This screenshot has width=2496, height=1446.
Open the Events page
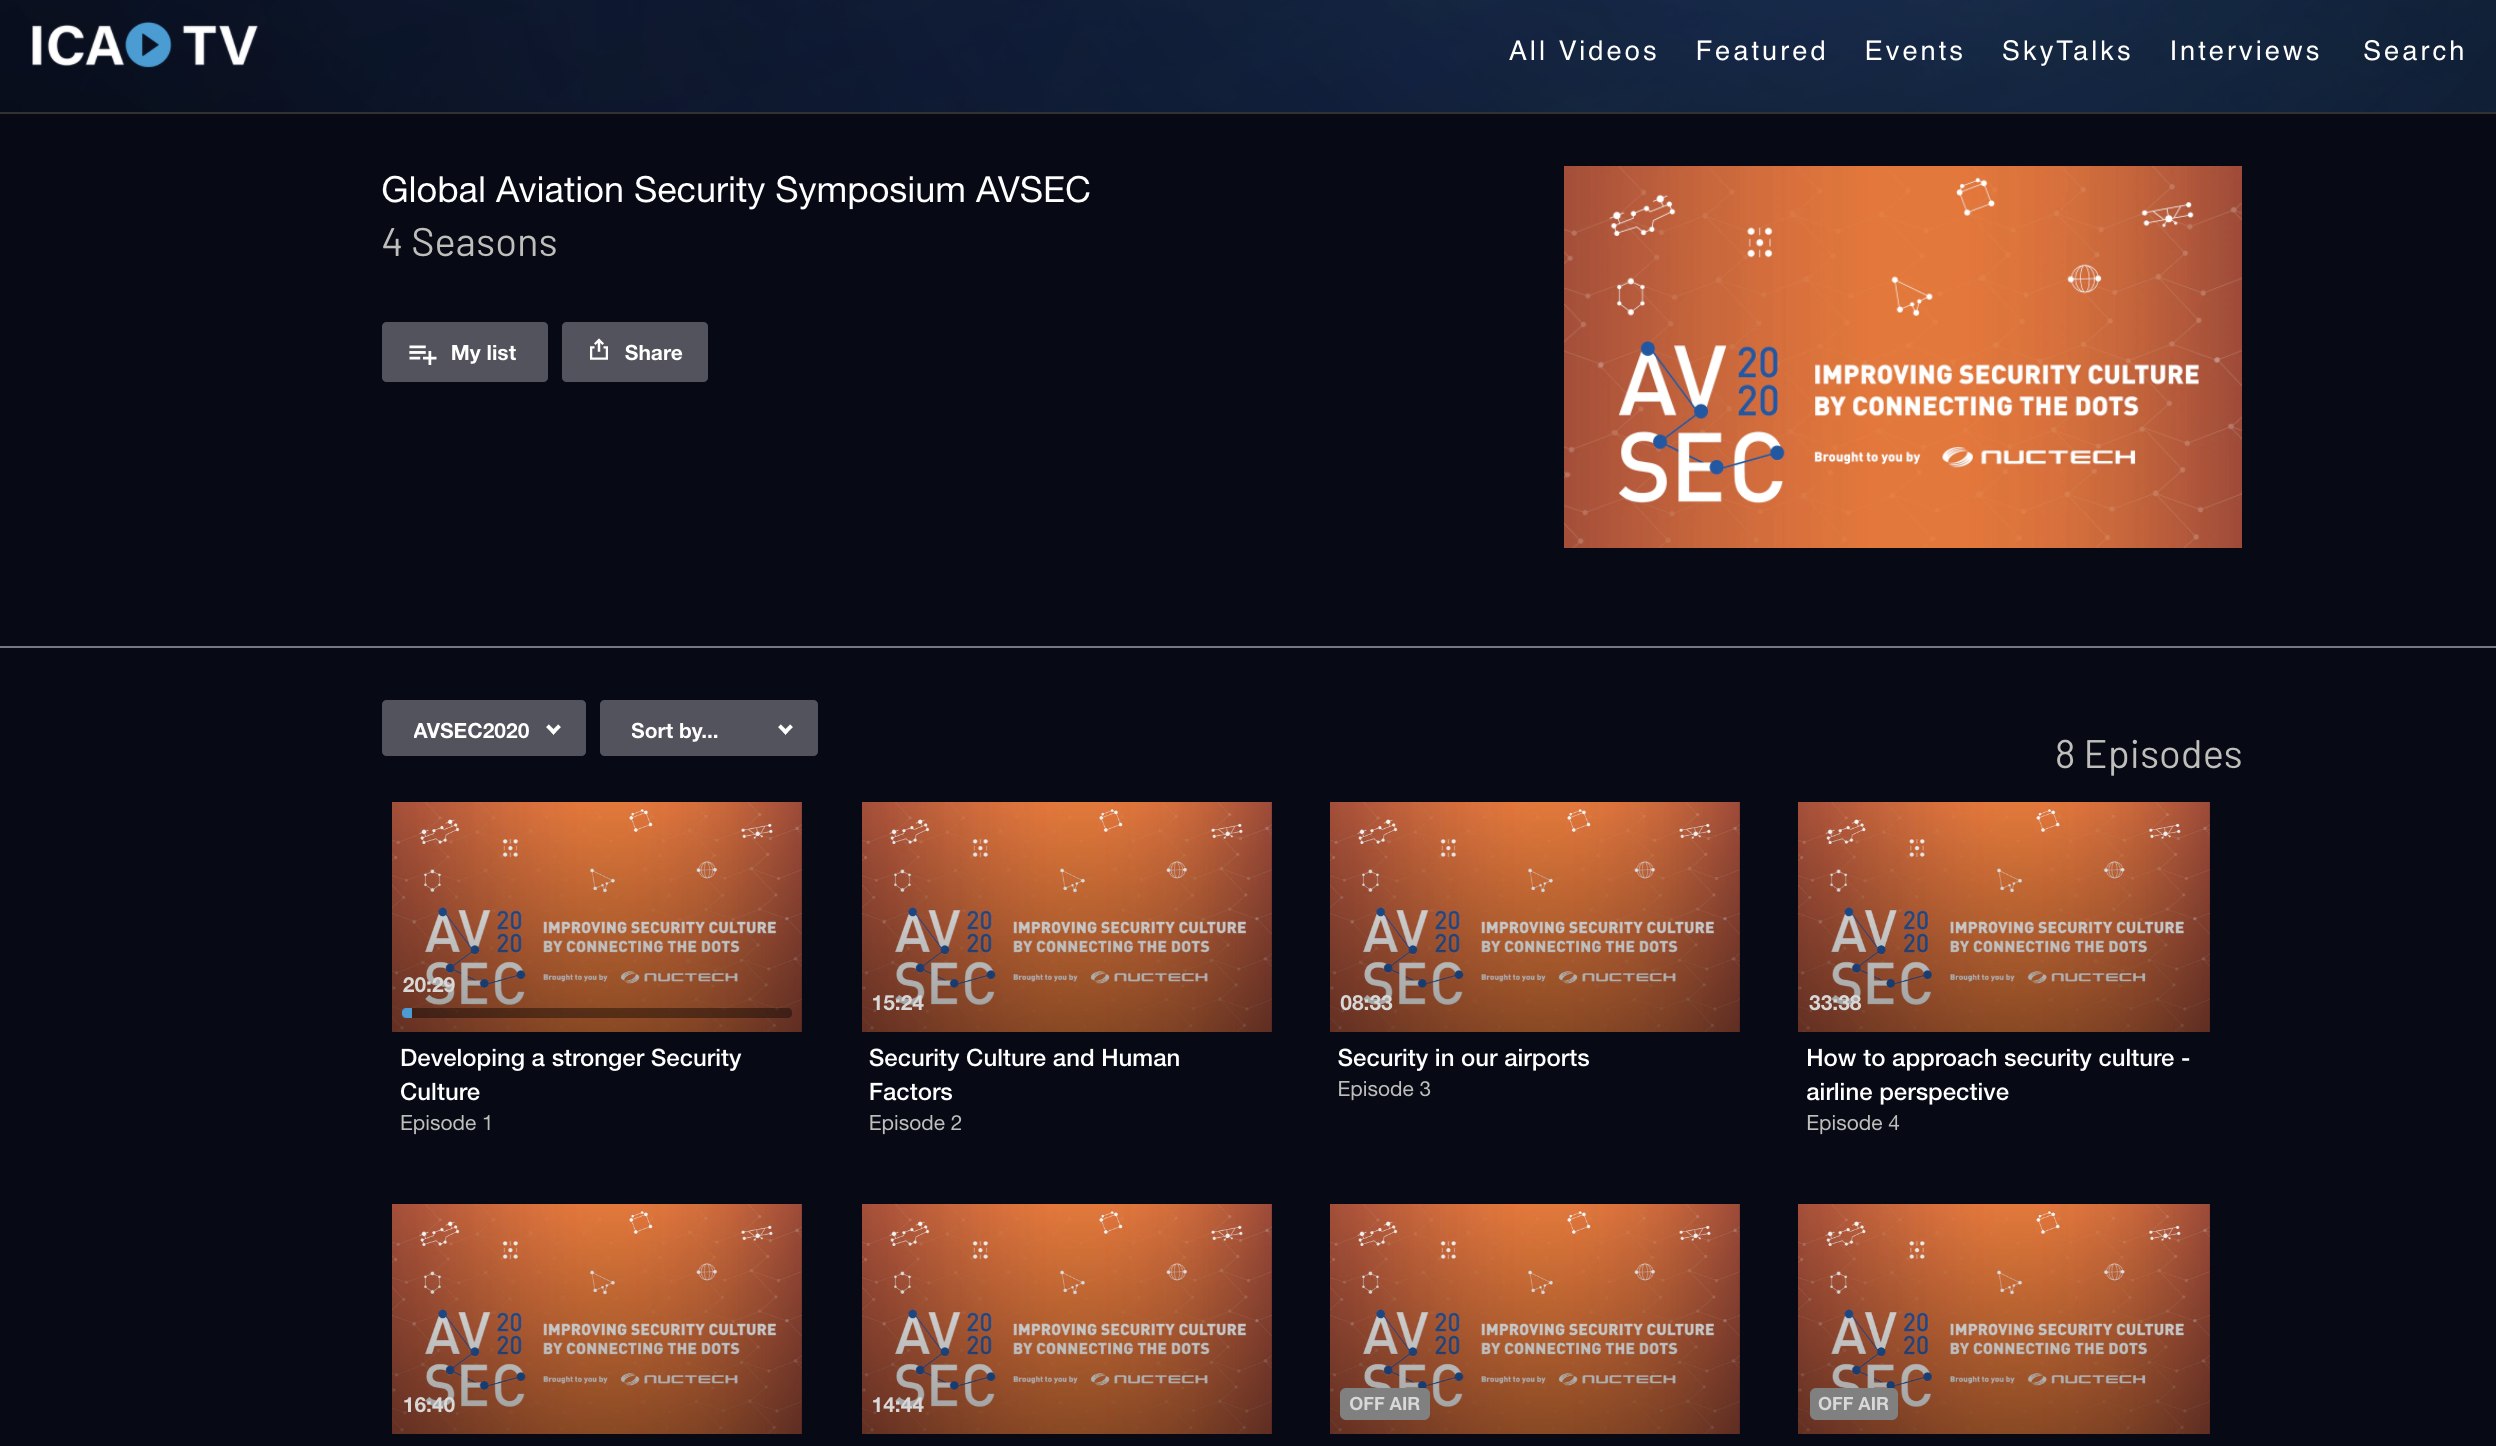tap(1914, 51)
